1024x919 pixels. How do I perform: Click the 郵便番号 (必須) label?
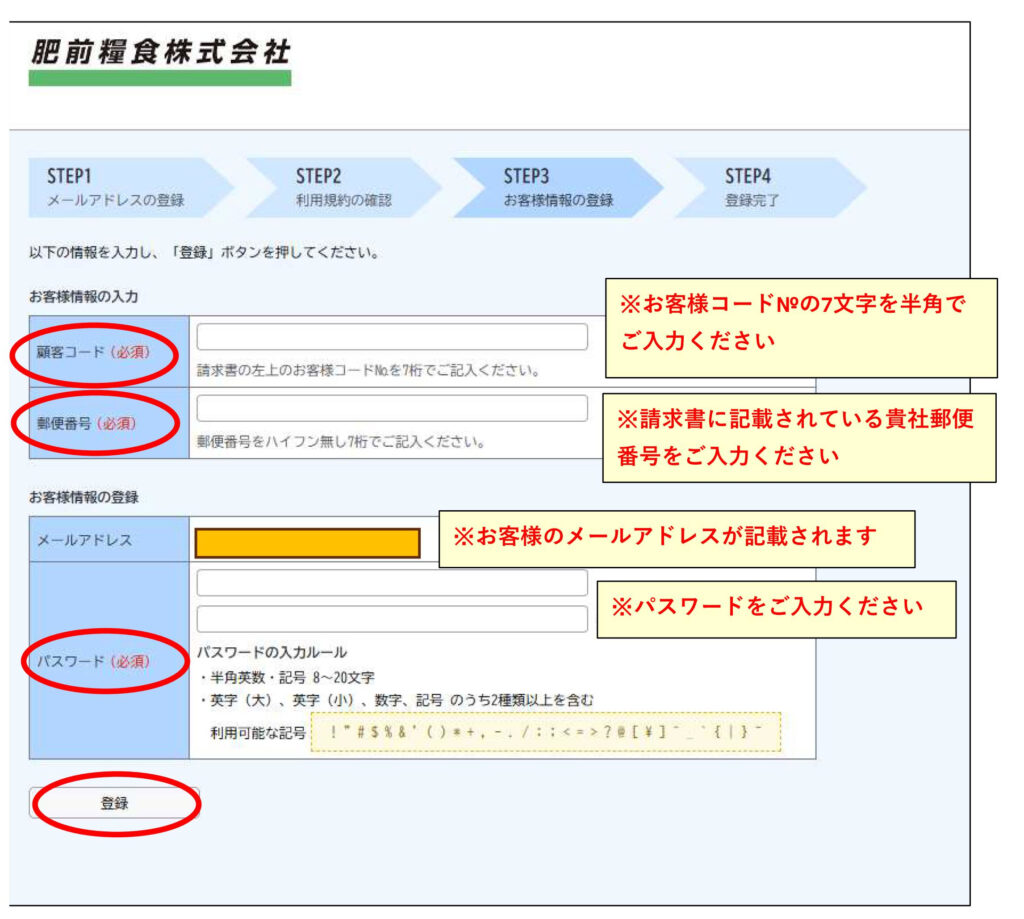(x=94, y=423)
